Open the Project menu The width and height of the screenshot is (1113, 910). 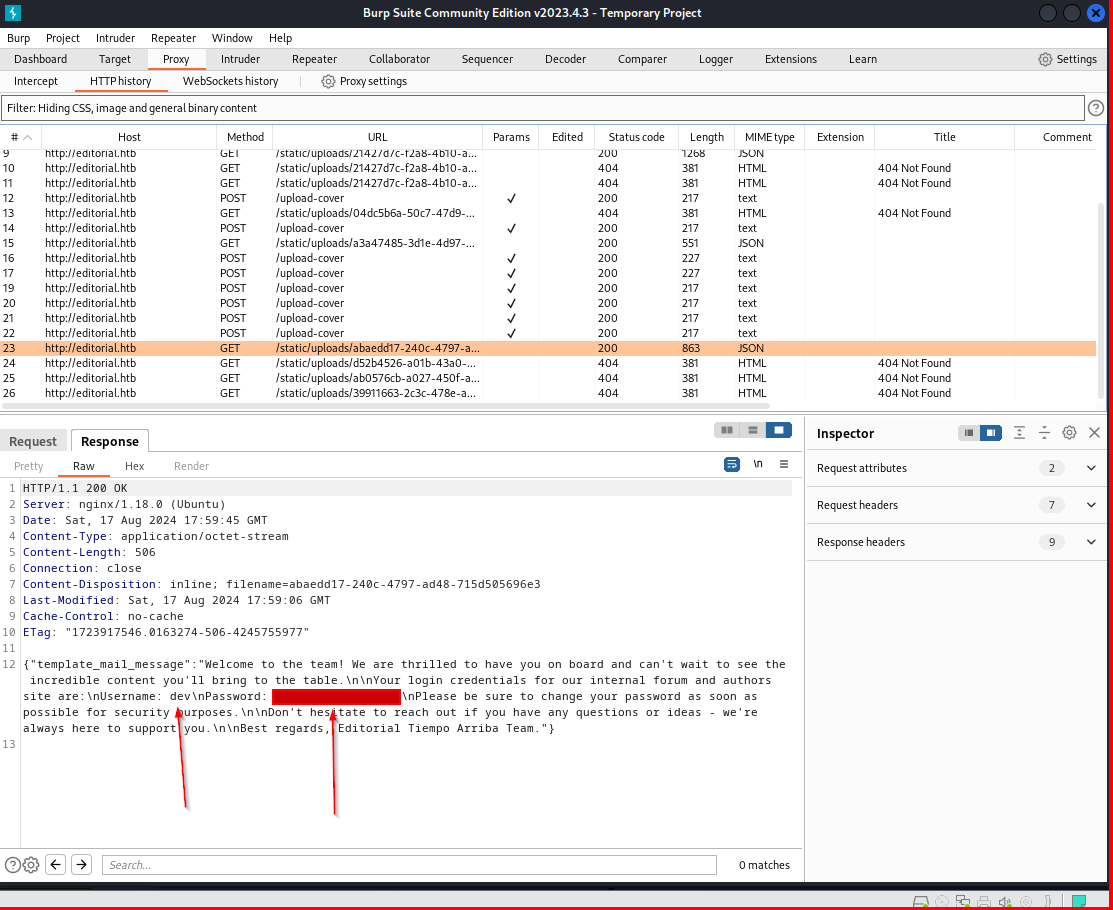62,38
